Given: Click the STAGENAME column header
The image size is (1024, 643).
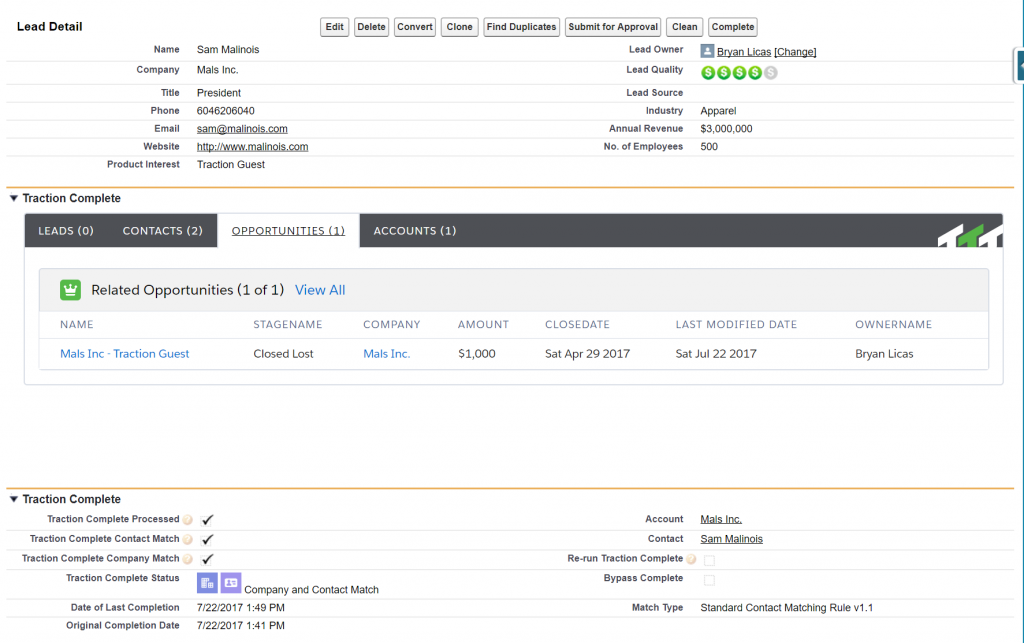Looking at the screenshot, I should click(288, 324).
